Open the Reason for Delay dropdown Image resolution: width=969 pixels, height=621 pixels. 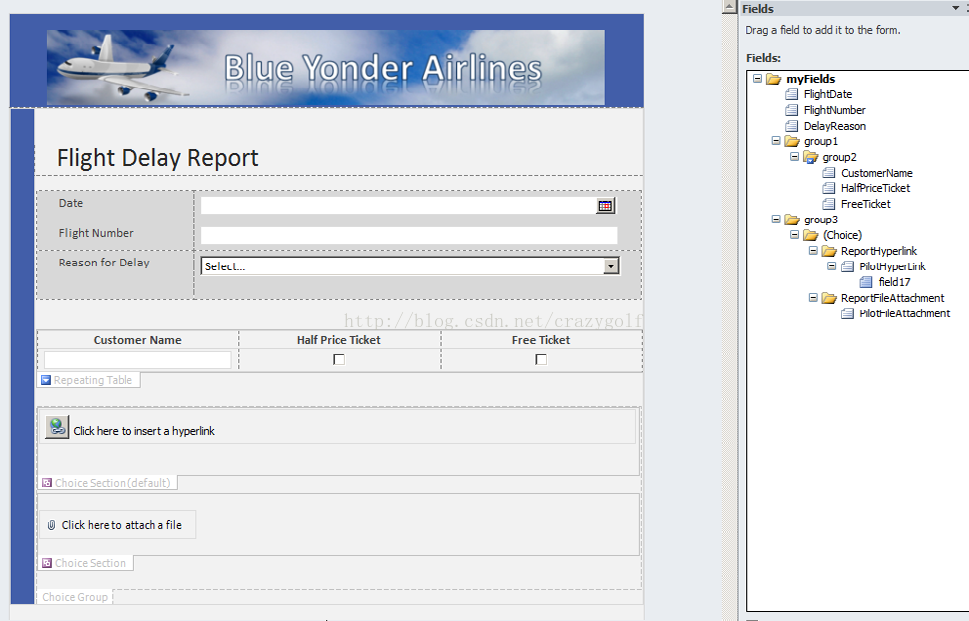611,266
